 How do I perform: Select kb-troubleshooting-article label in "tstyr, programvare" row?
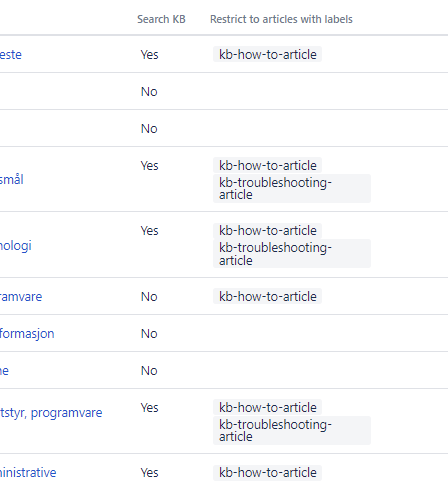(x=292, y=430)
